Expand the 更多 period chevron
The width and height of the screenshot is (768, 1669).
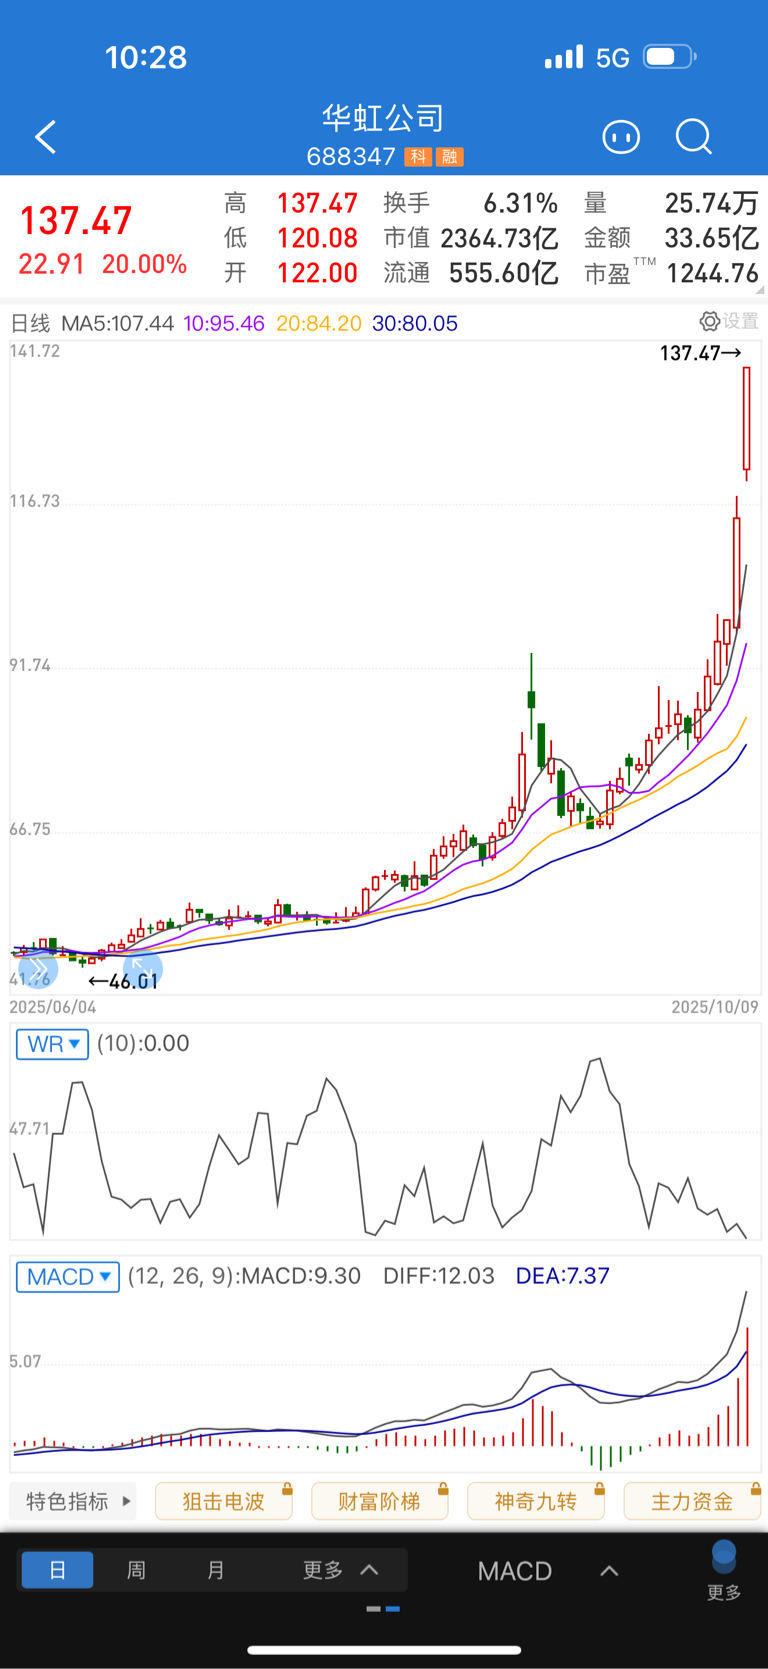tap(369, 1570)
